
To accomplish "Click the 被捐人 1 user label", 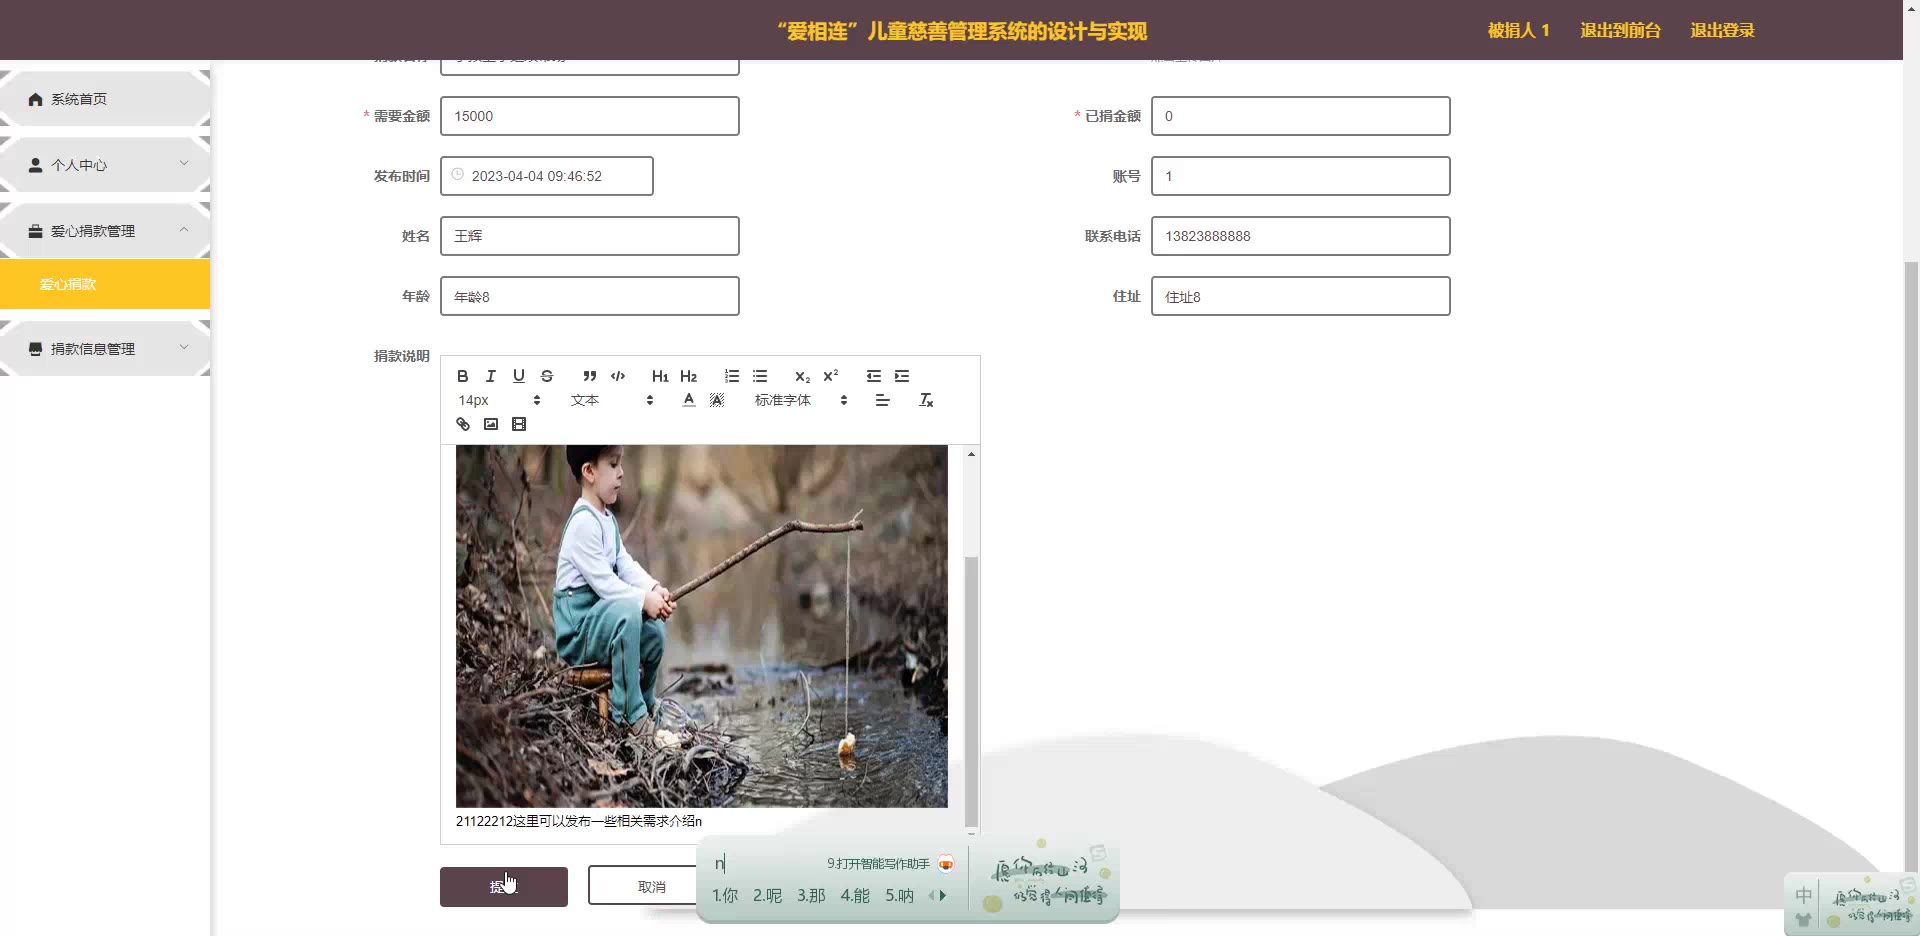I will tap(1518, 30).
